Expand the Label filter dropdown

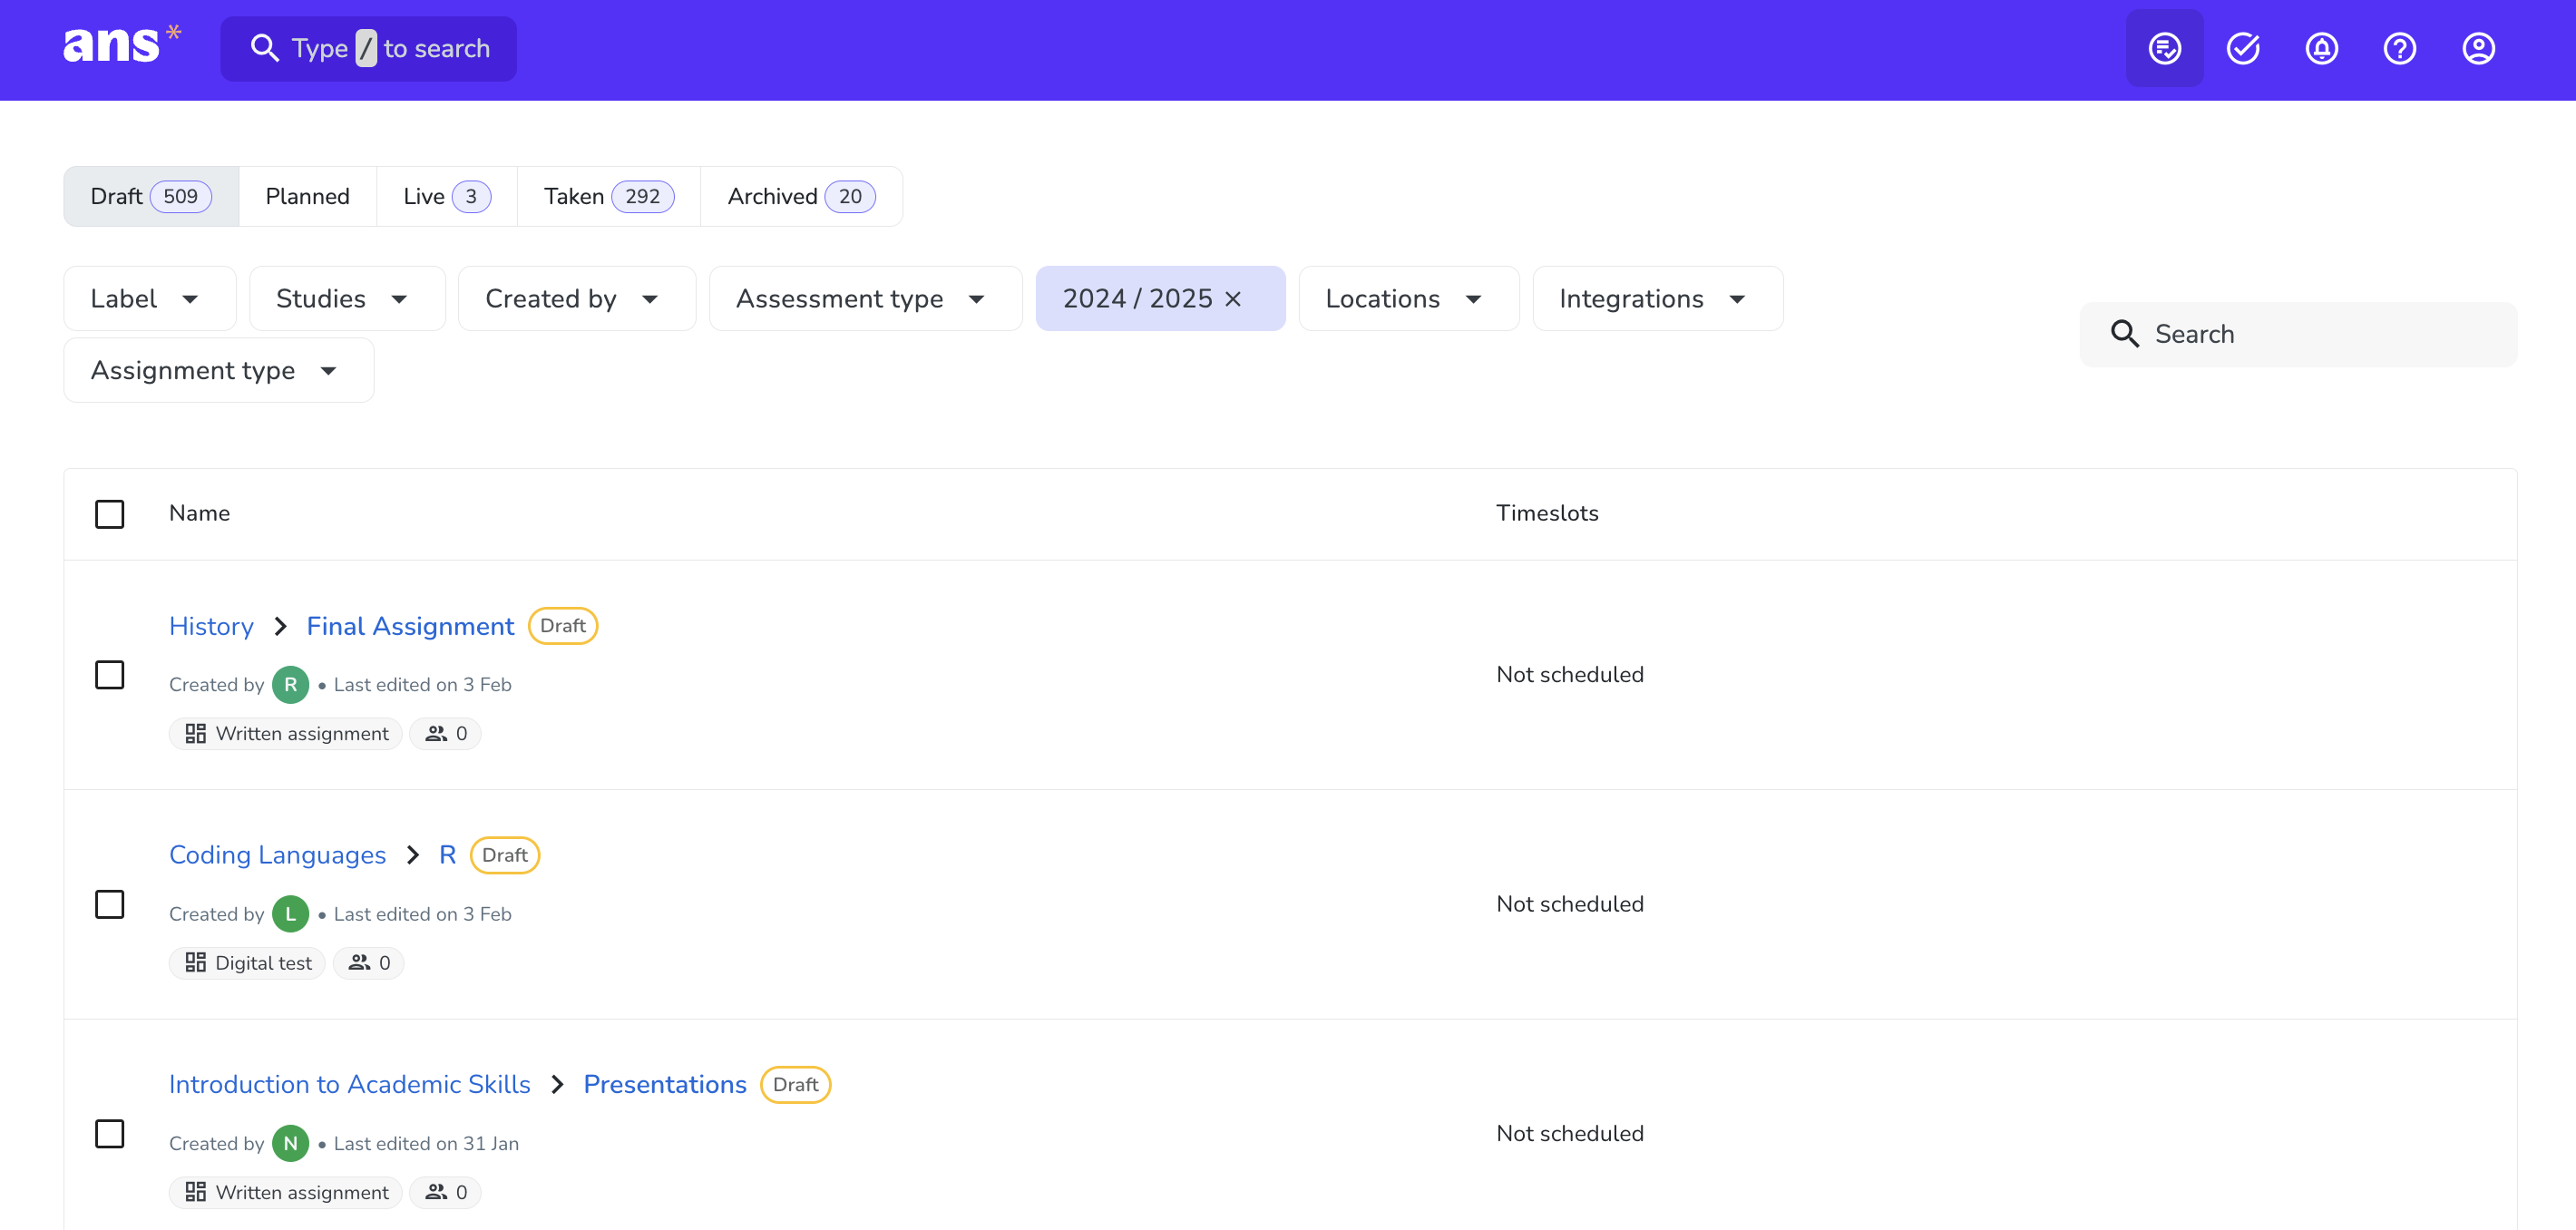(149, 299)
